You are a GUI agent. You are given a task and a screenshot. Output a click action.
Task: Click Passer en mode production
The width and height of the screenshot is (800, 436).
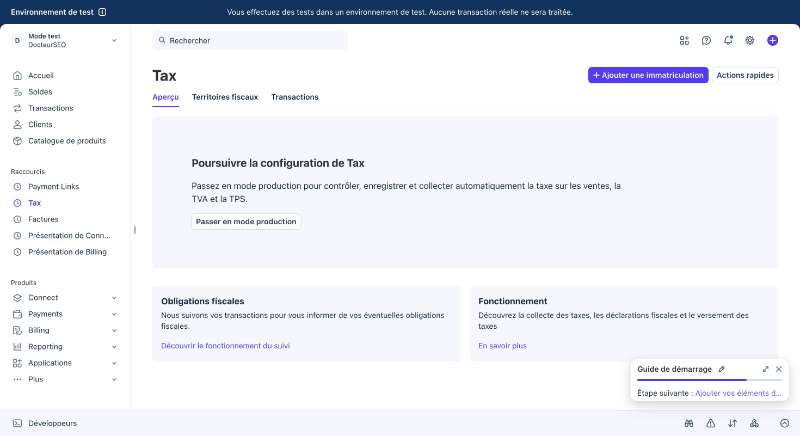click(246, 221)
